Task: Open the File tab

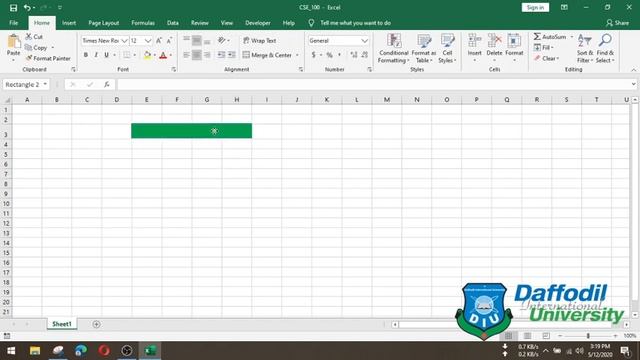Action: (13, 23)
